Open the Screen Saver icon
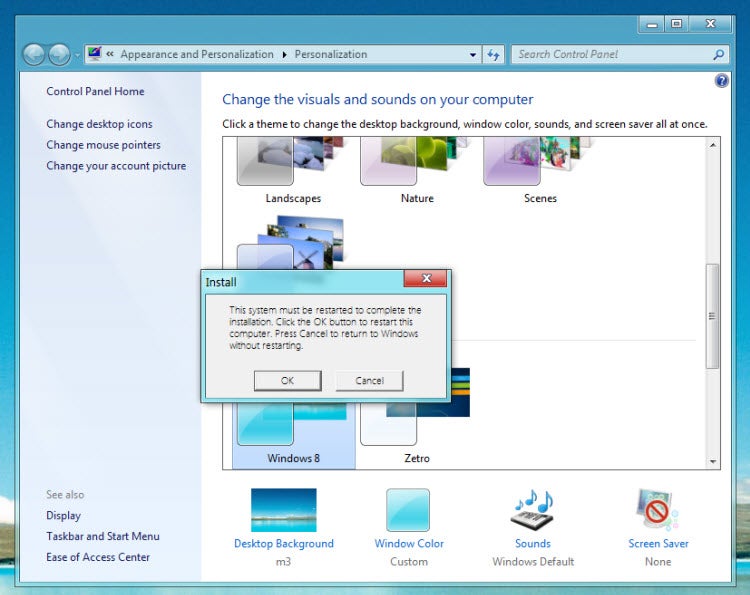750x595 pixels. 657,509
